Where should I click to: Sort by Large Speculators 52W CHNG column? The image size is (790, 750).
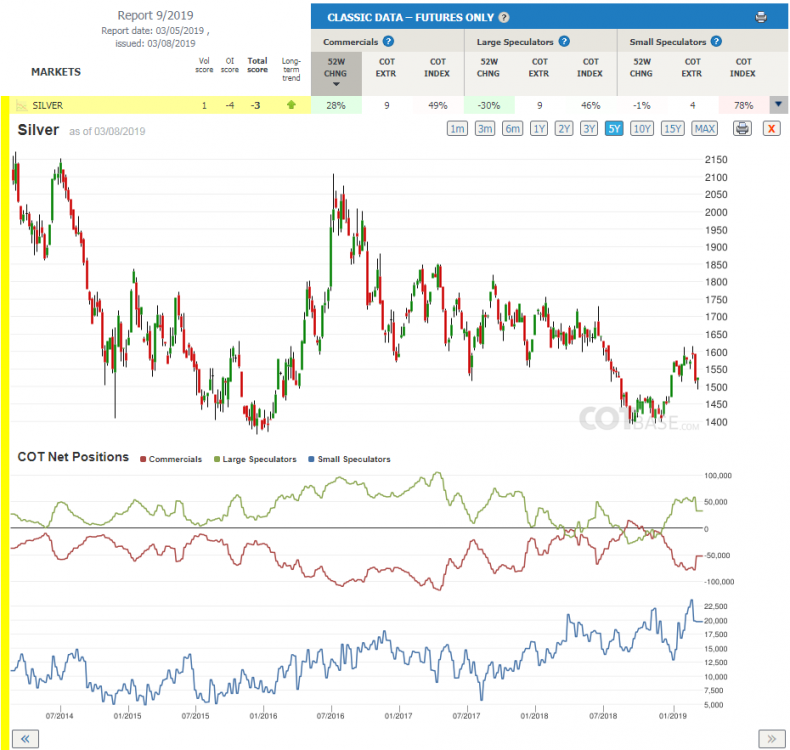tap(489, 67)
